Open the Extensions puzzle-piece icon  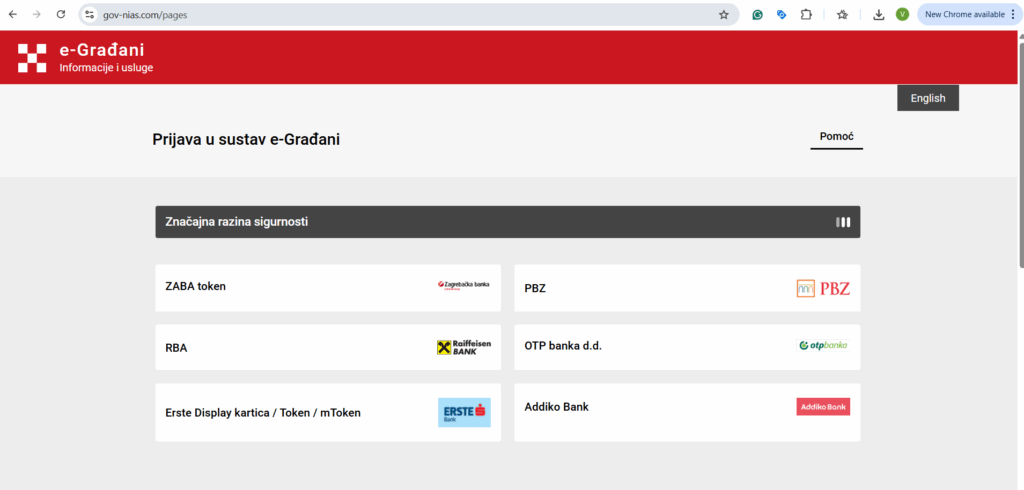[x=806, y=14]
